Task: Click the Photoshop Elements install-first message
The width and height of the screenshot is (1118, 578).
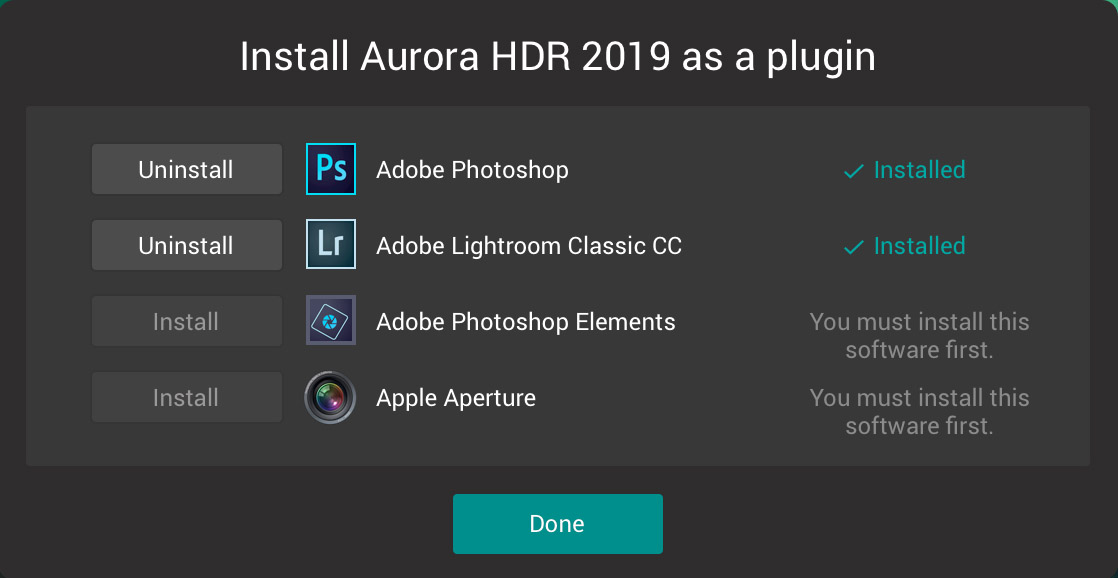Action: (919, 336)
